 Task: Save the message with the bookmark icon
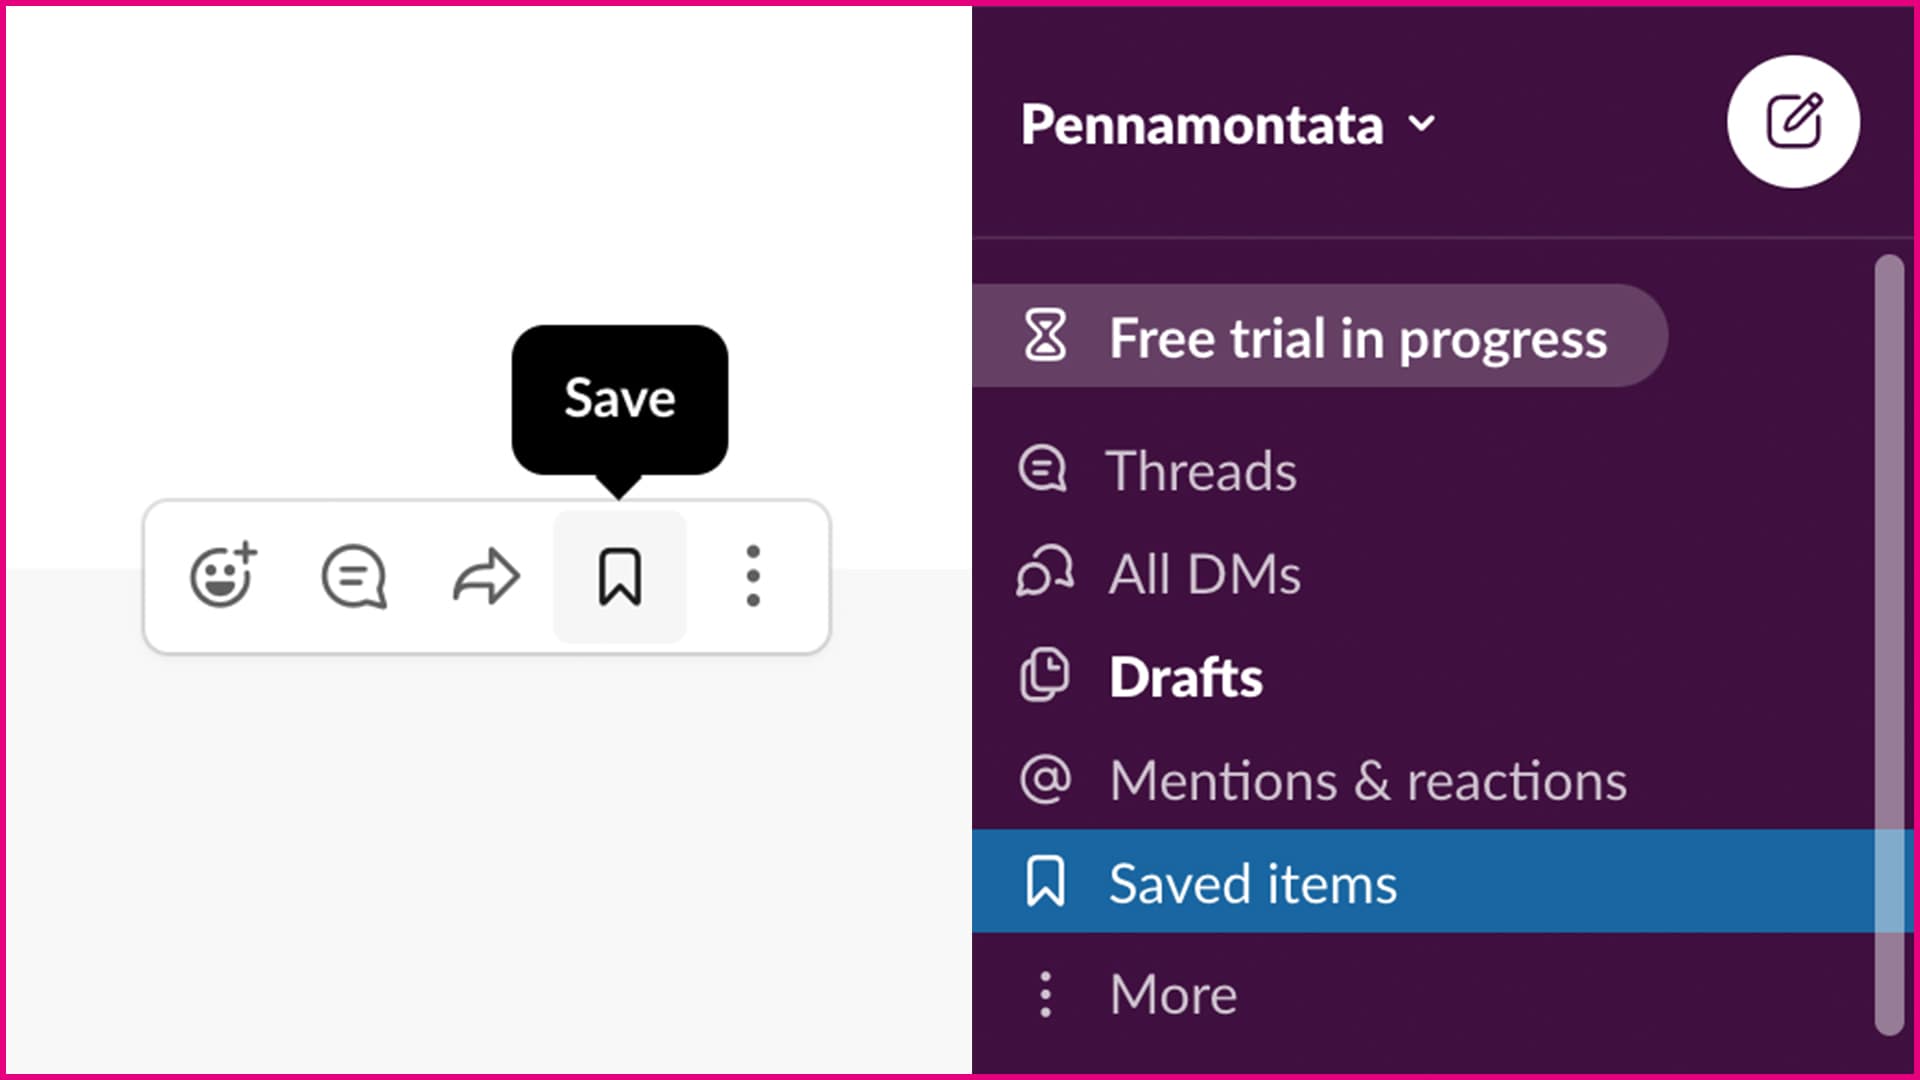(x=620, y=577)
